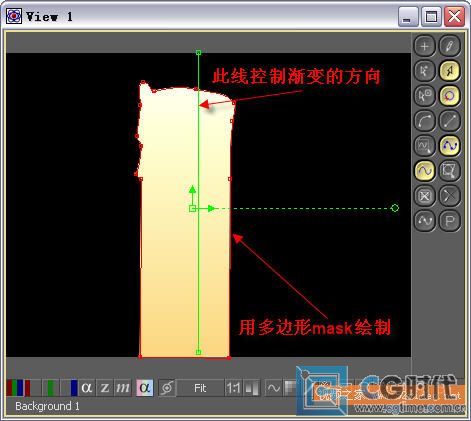Select the pointer-with-square Done tool

424,96
